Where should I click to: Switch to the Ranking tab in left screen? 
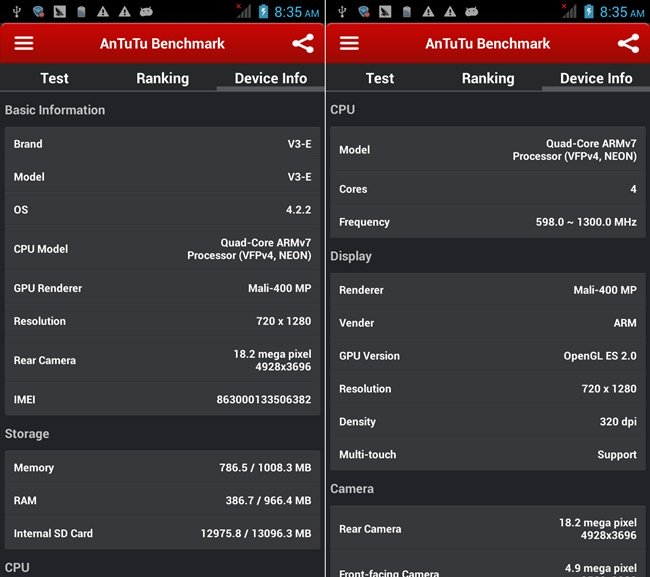coord(162,78)
